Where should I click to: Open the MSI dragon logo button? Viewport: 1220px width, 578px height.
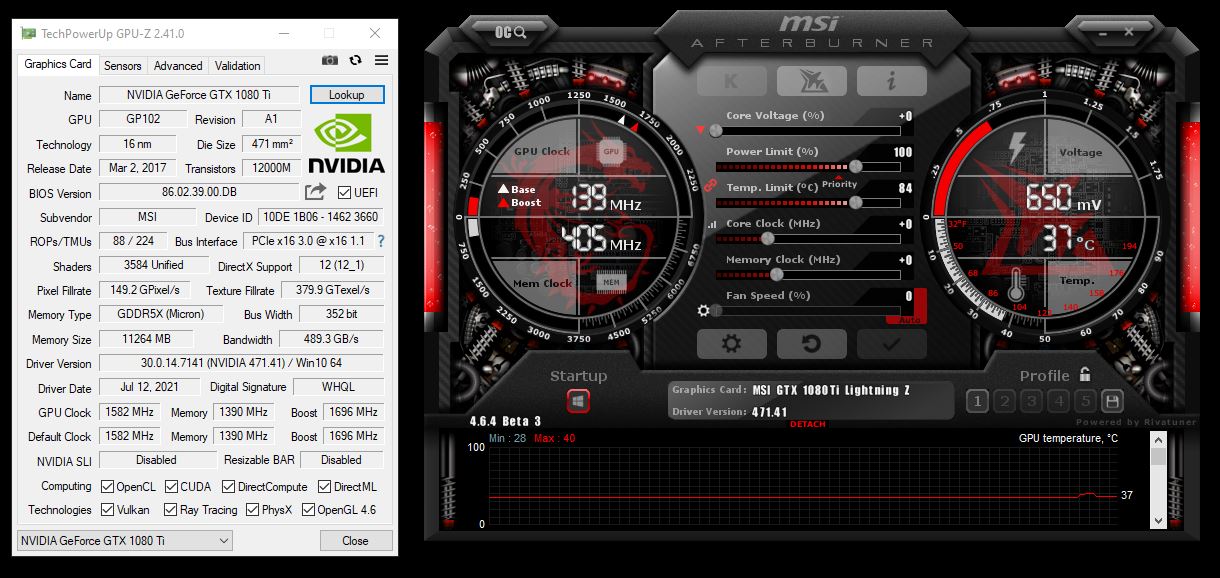pyautogui.click(x=811, y=81)
